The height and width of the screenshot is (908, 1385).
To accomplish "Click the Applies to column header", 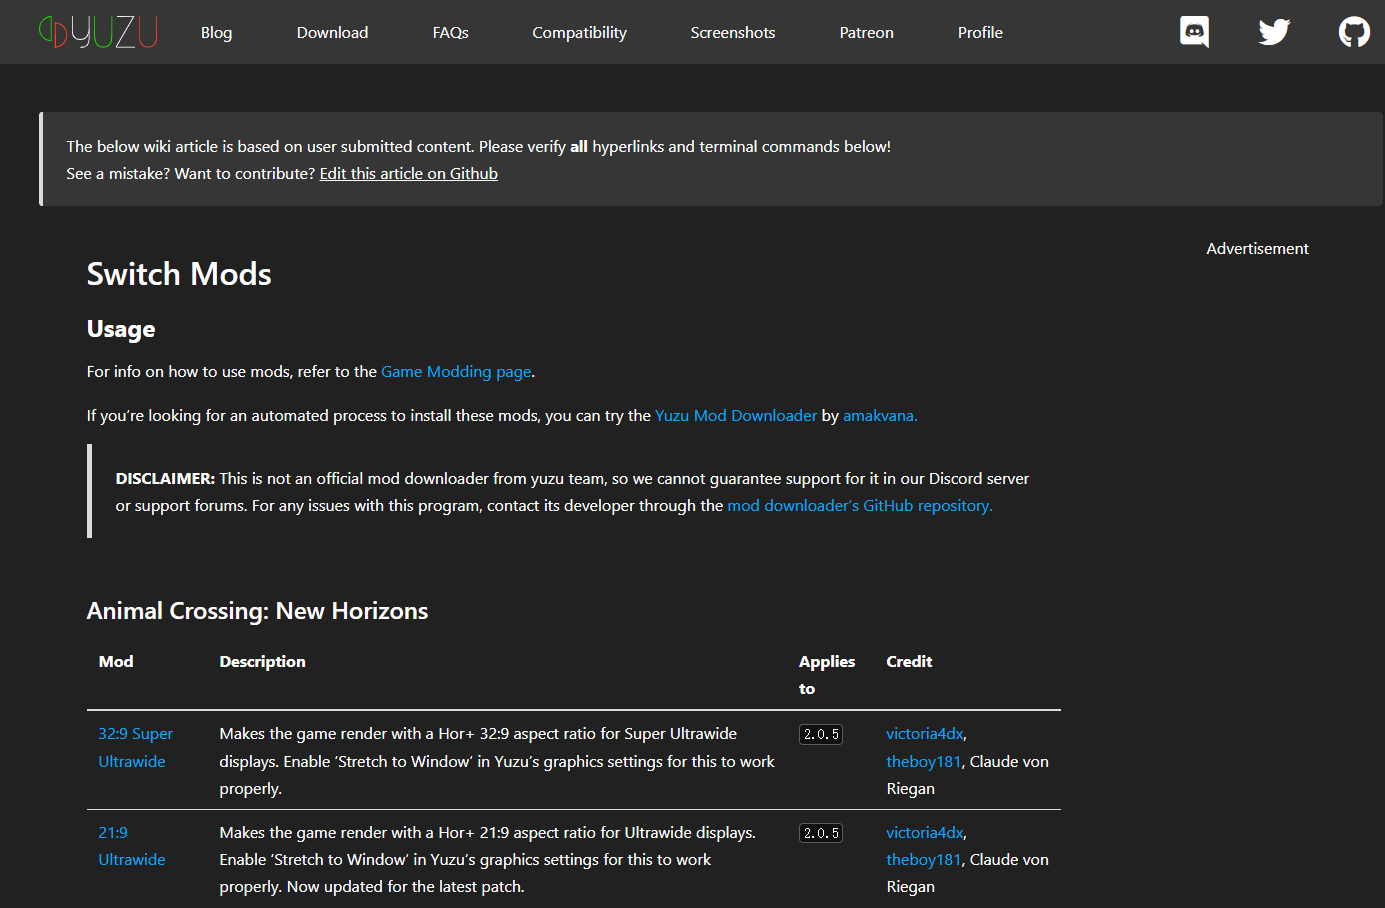I will click(827, 675).
